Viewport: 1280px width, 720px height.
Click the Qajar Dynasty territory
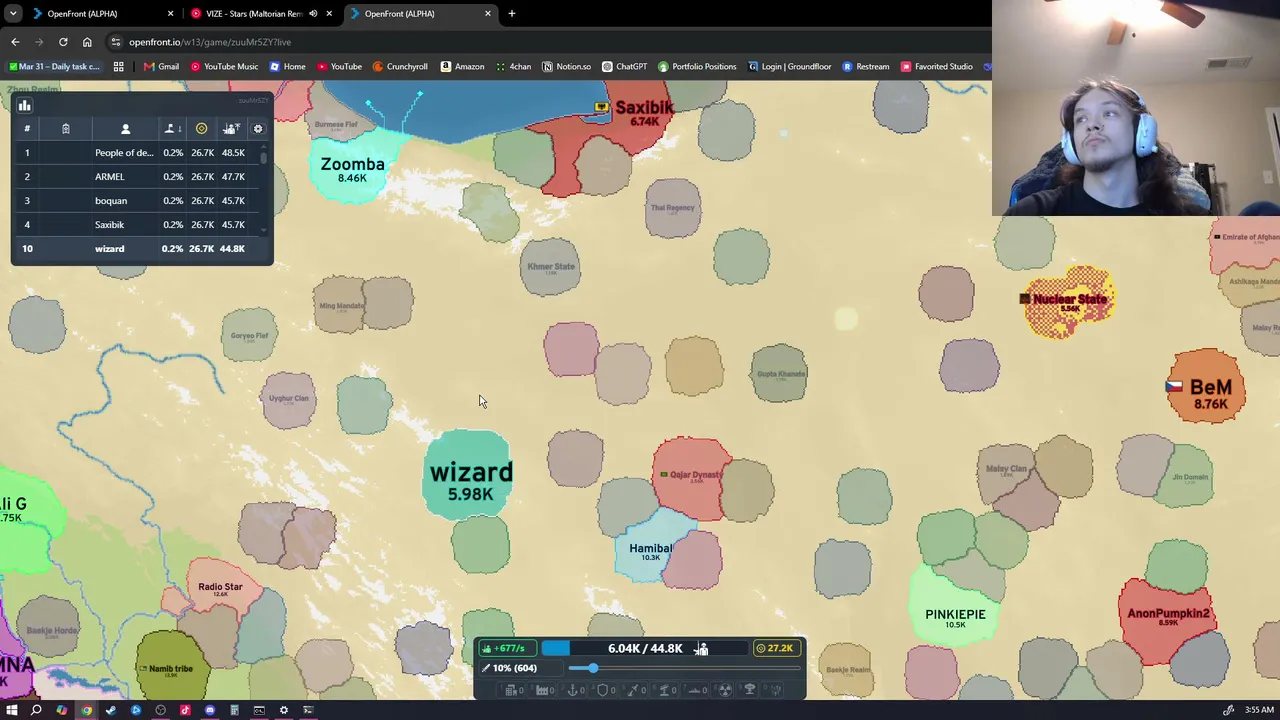(694, 477)
